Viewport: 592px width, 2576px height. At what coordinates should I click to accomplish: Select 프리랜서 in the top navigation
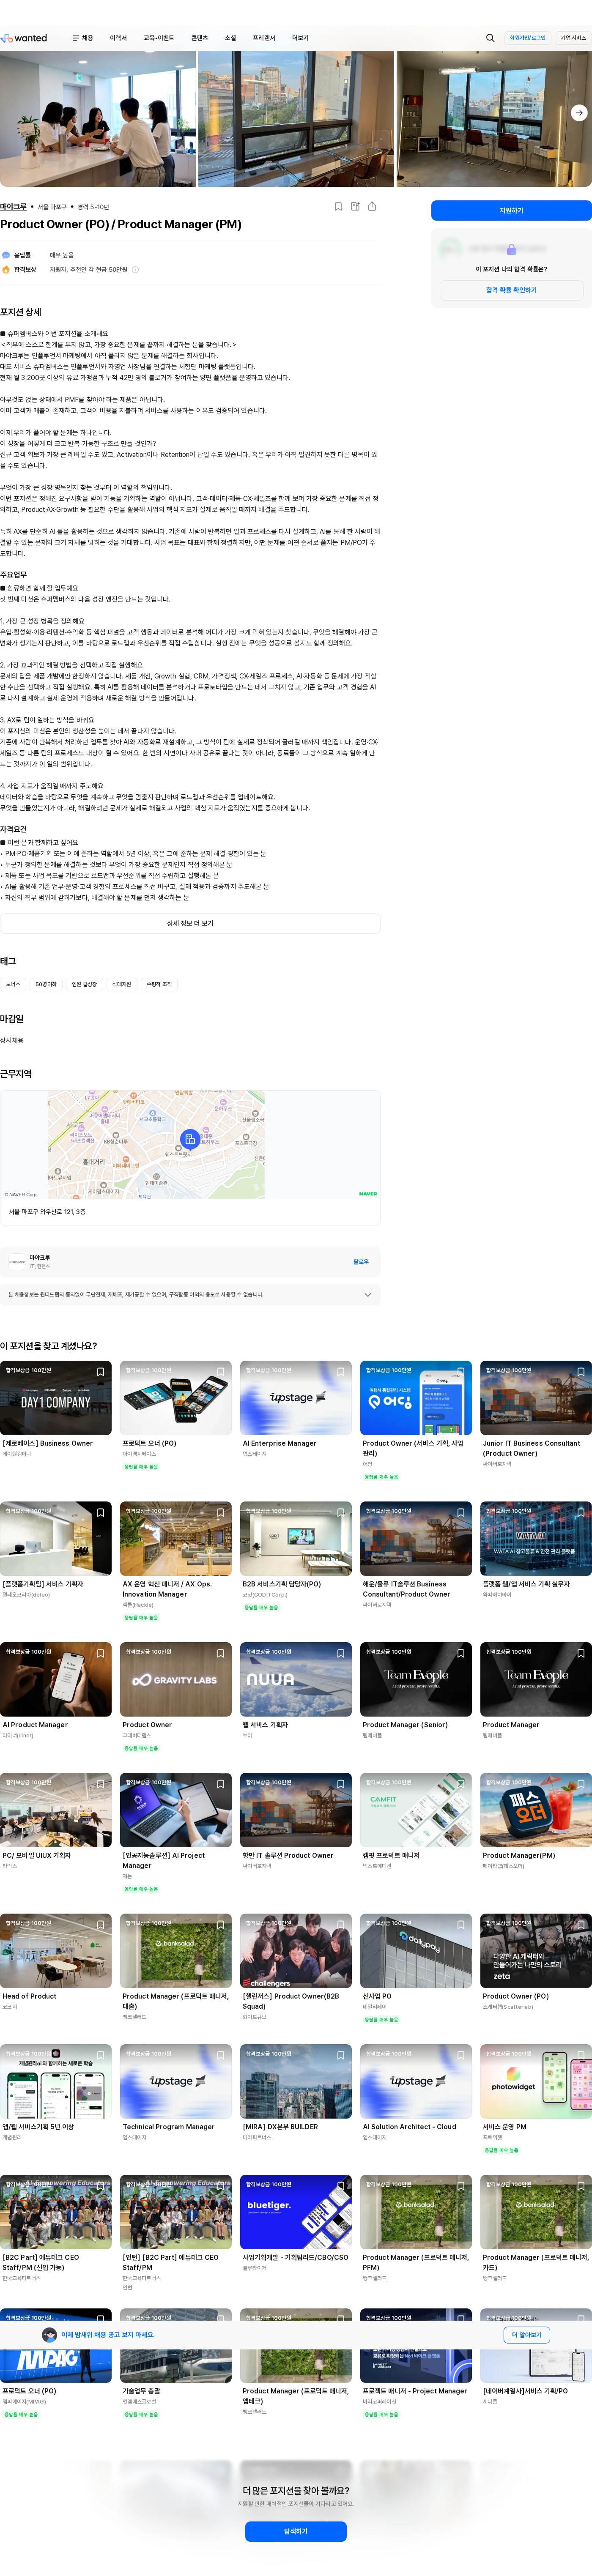pos(264,38)
